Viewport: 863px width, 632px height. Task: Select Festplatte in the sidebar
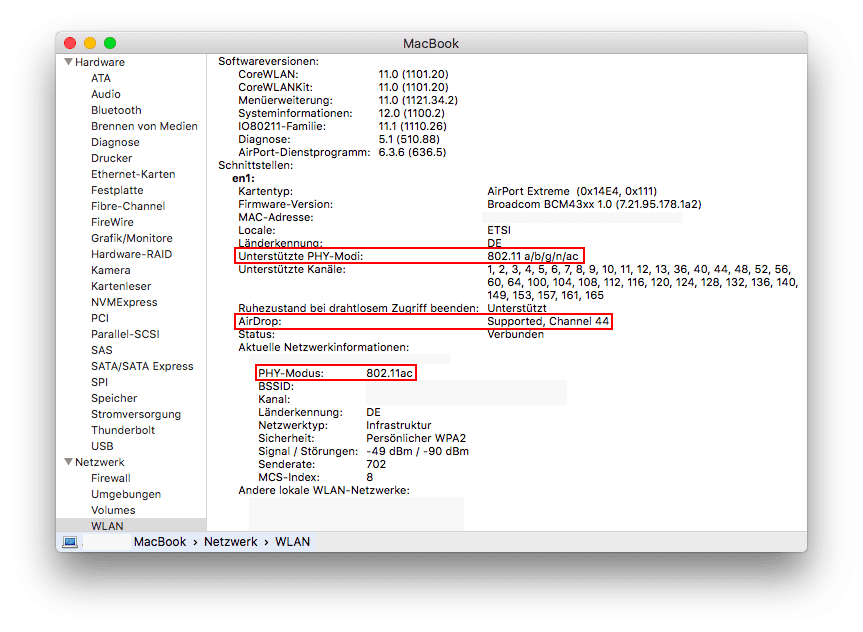click(x=117, y=190)
